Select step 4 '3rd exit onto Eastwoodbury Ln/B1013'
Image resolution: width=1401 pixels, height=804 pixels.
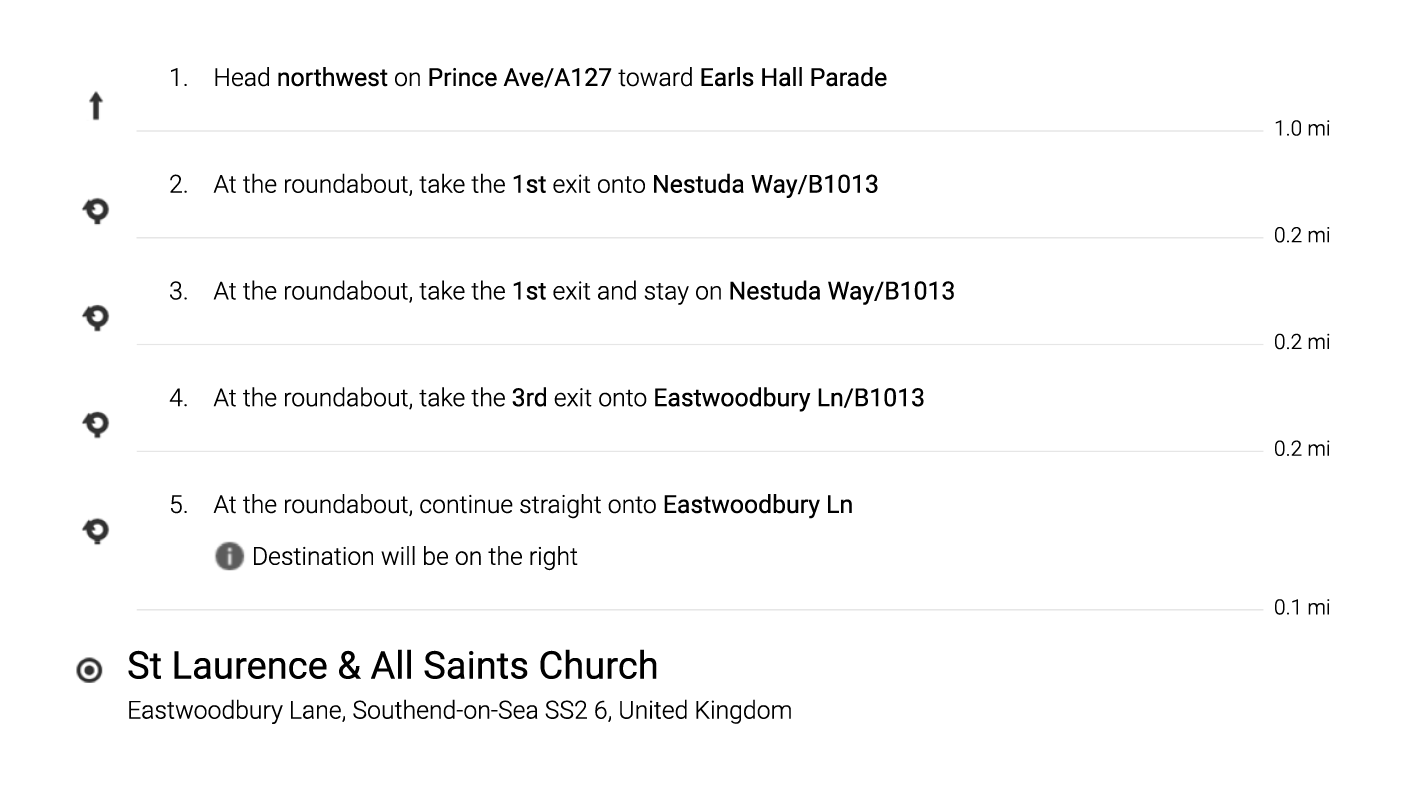[x=568, y=398]
